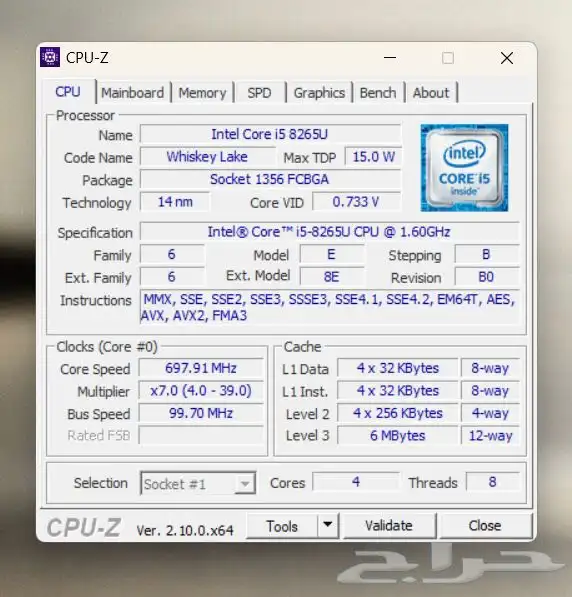Click the Ext. Family value 6
Image resolution: width=572 pixels, height=597 pixels.
tap(172, 277)
